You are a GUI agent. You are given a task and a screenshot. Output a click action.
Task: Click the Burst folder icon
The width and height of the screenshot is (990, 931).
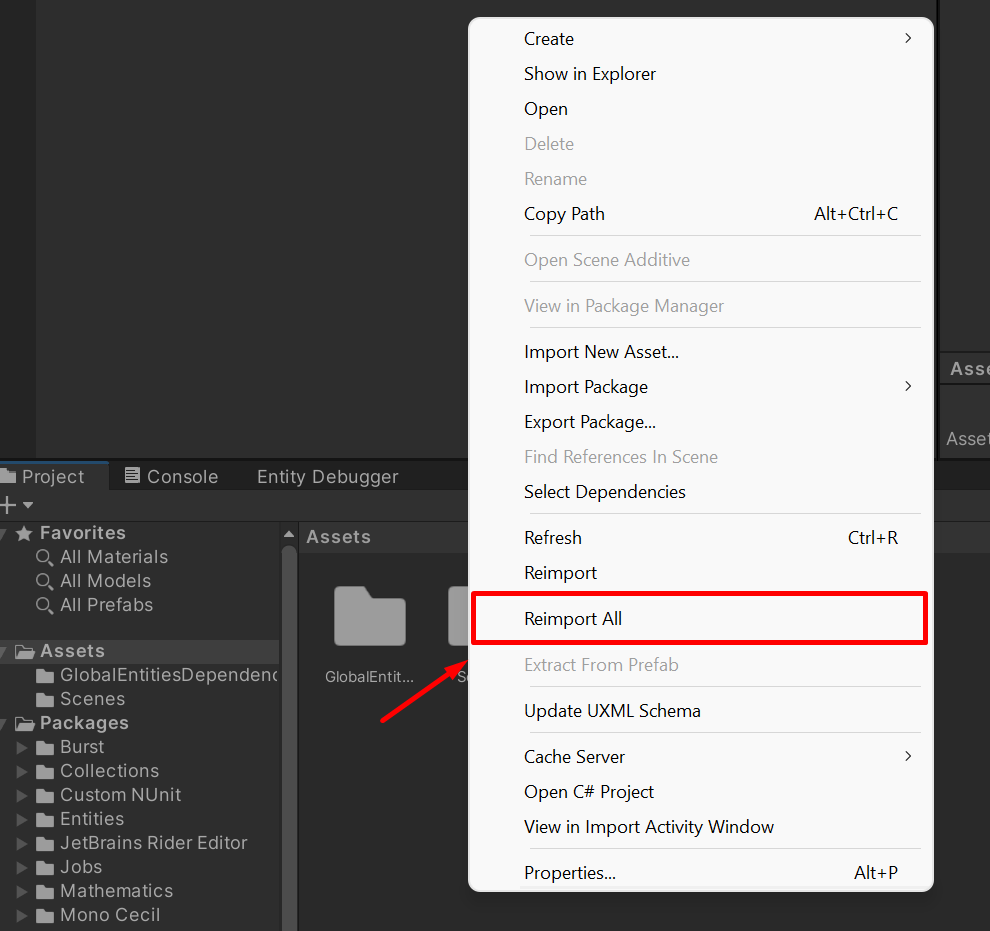(45, 748)
